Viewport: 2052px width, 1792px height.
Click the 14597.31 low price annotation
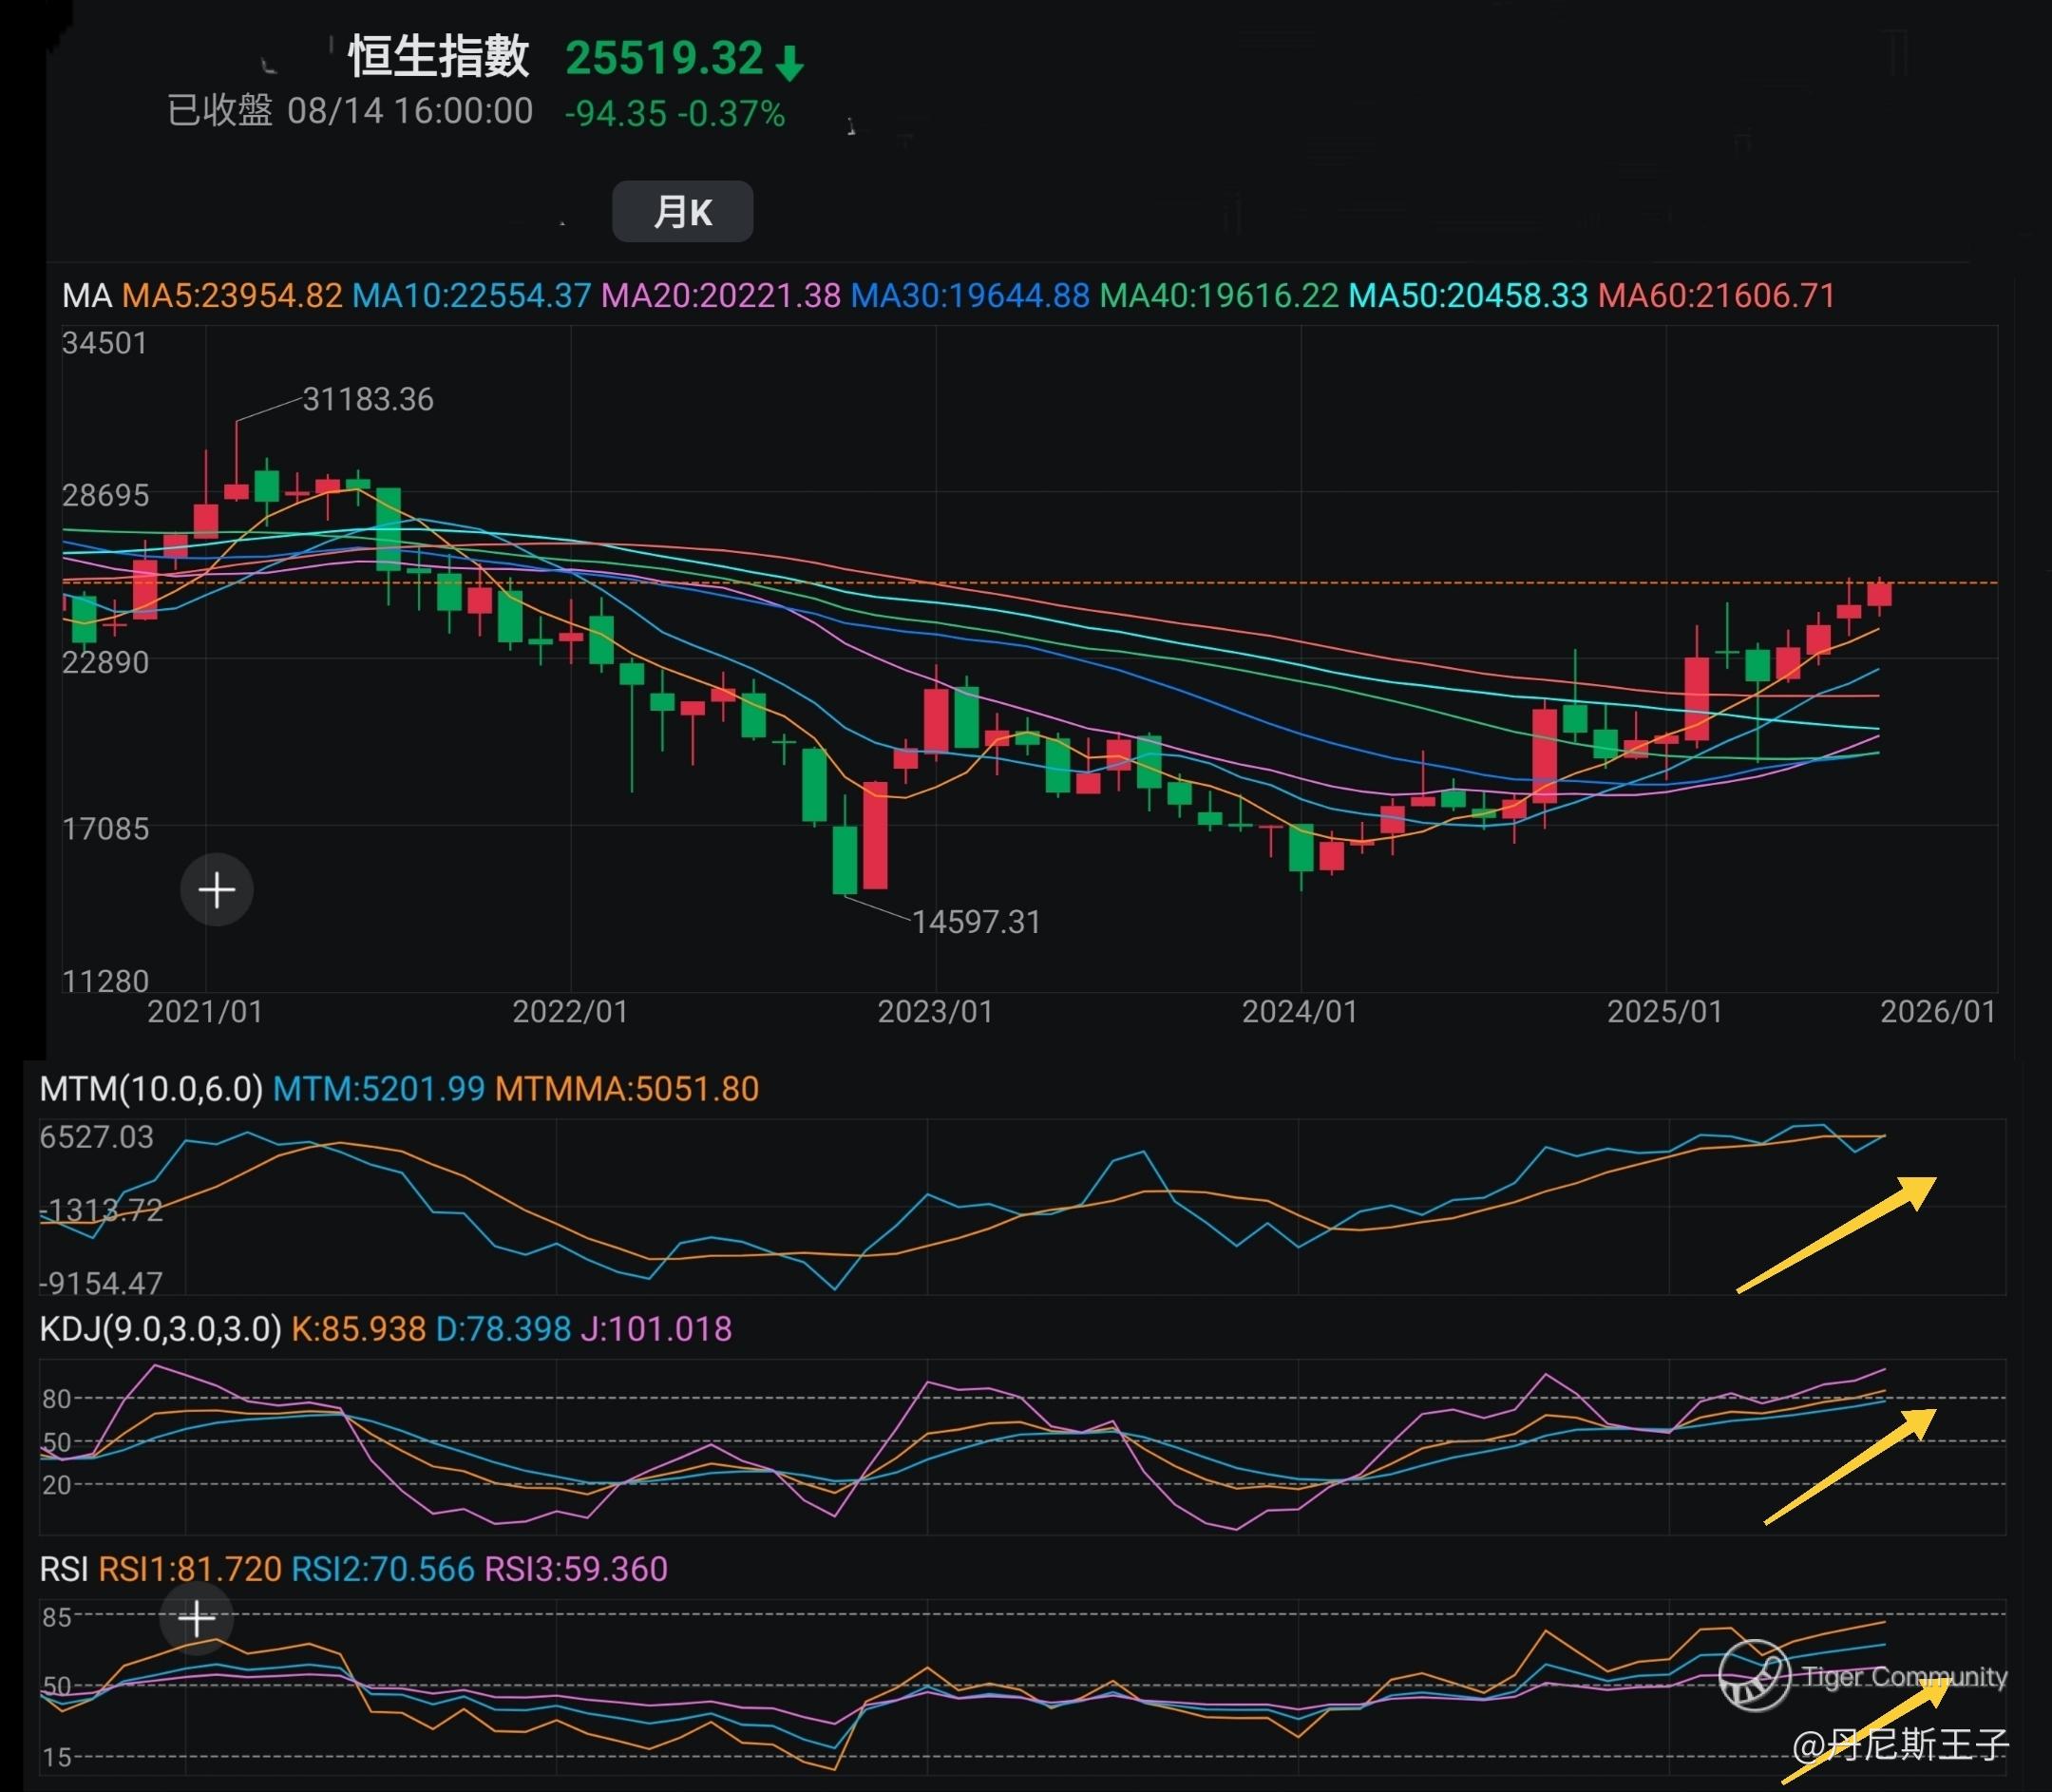[x=976, y=922]
